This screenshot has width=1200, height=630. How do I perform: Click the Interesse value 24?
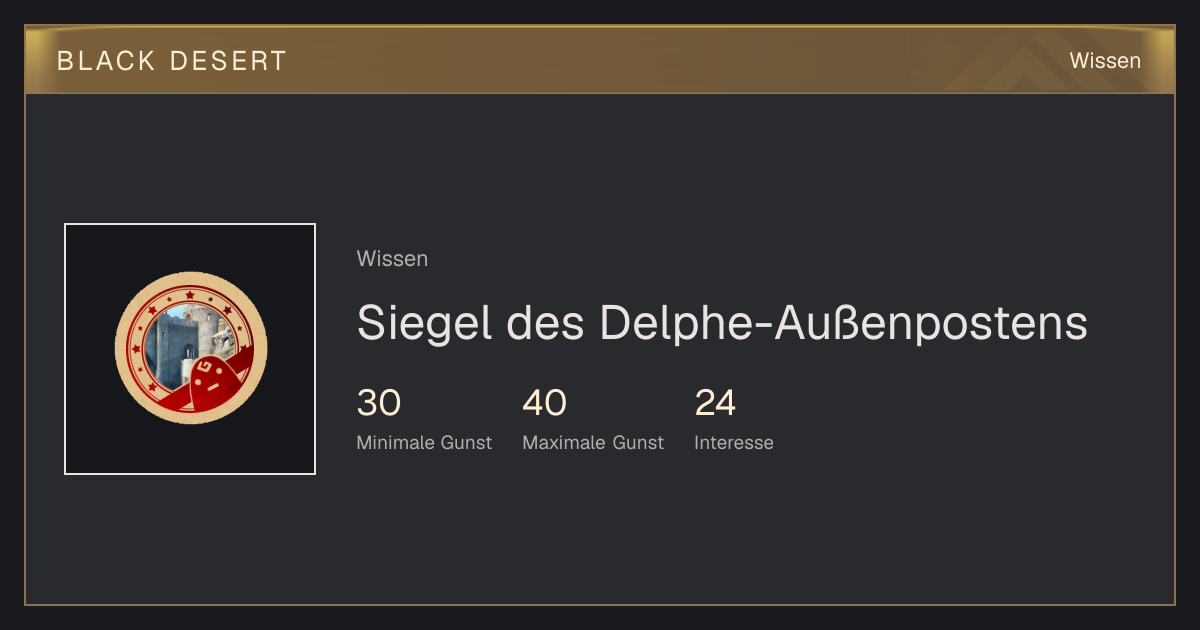[715, 403]
